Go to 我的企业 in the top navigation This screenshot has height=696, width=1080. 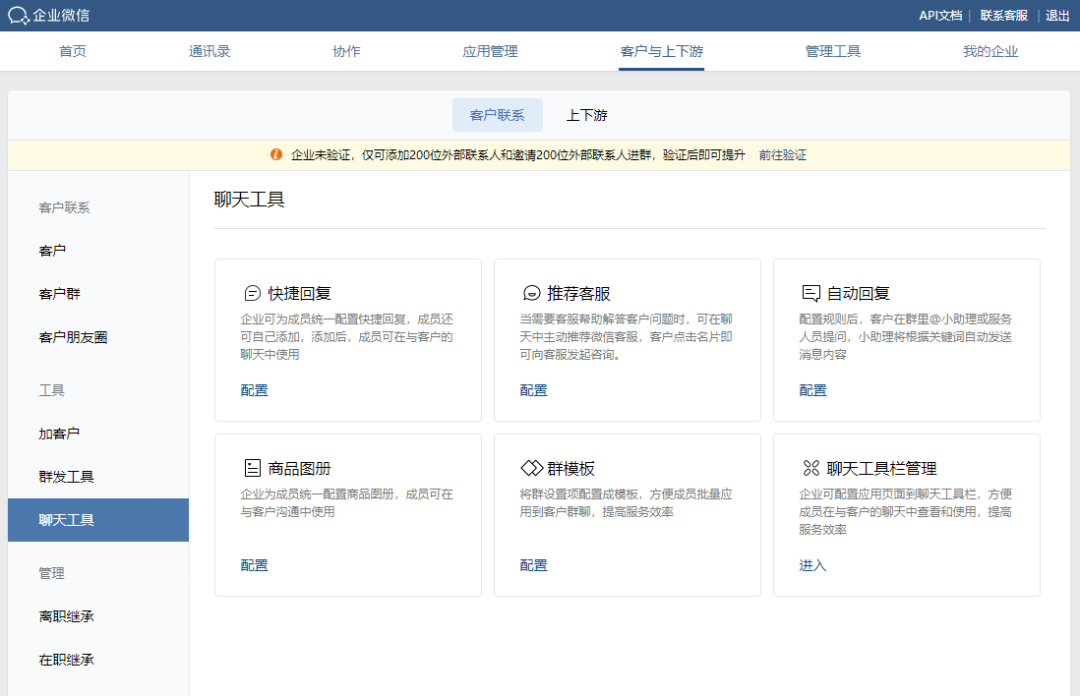point(990,51)
